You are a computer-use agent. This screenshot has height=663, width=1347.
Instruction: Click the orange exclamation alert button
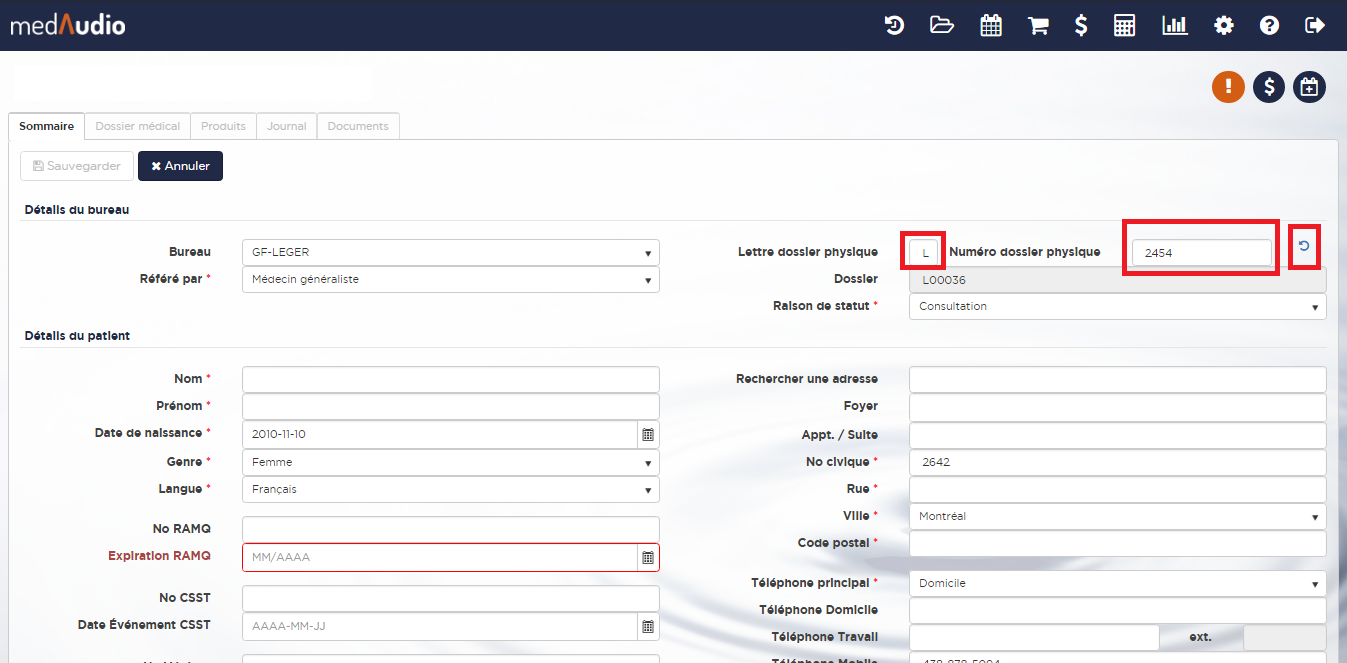coord(1228,87)
